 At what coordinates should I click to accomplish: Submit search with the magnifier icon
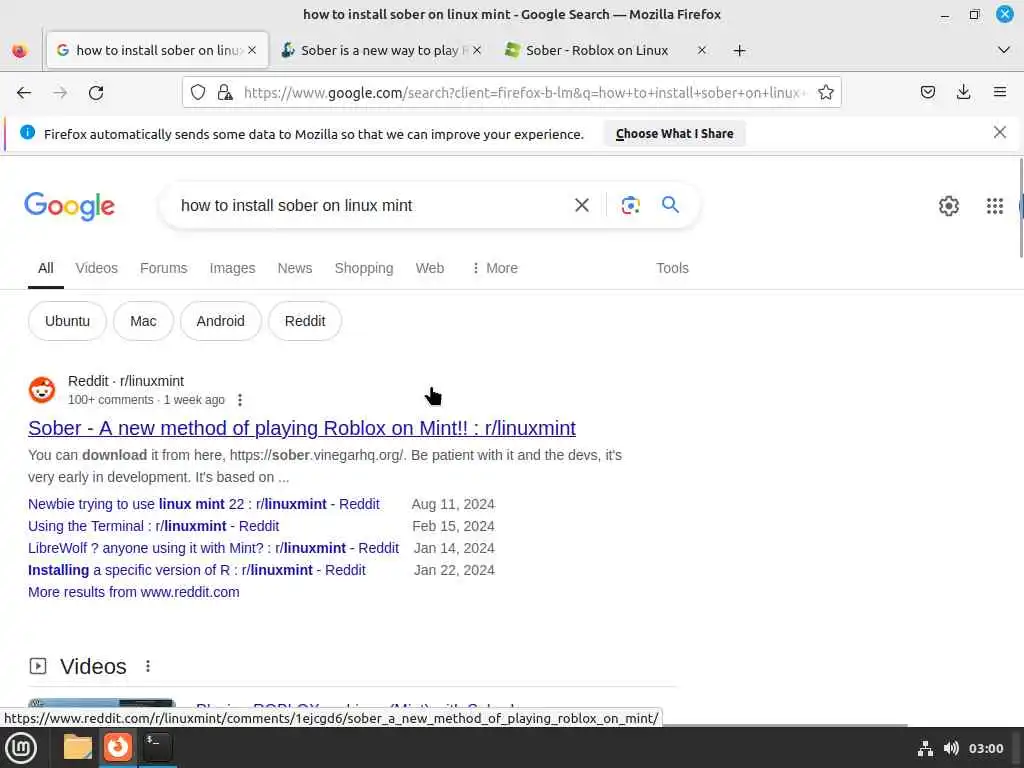670,205
